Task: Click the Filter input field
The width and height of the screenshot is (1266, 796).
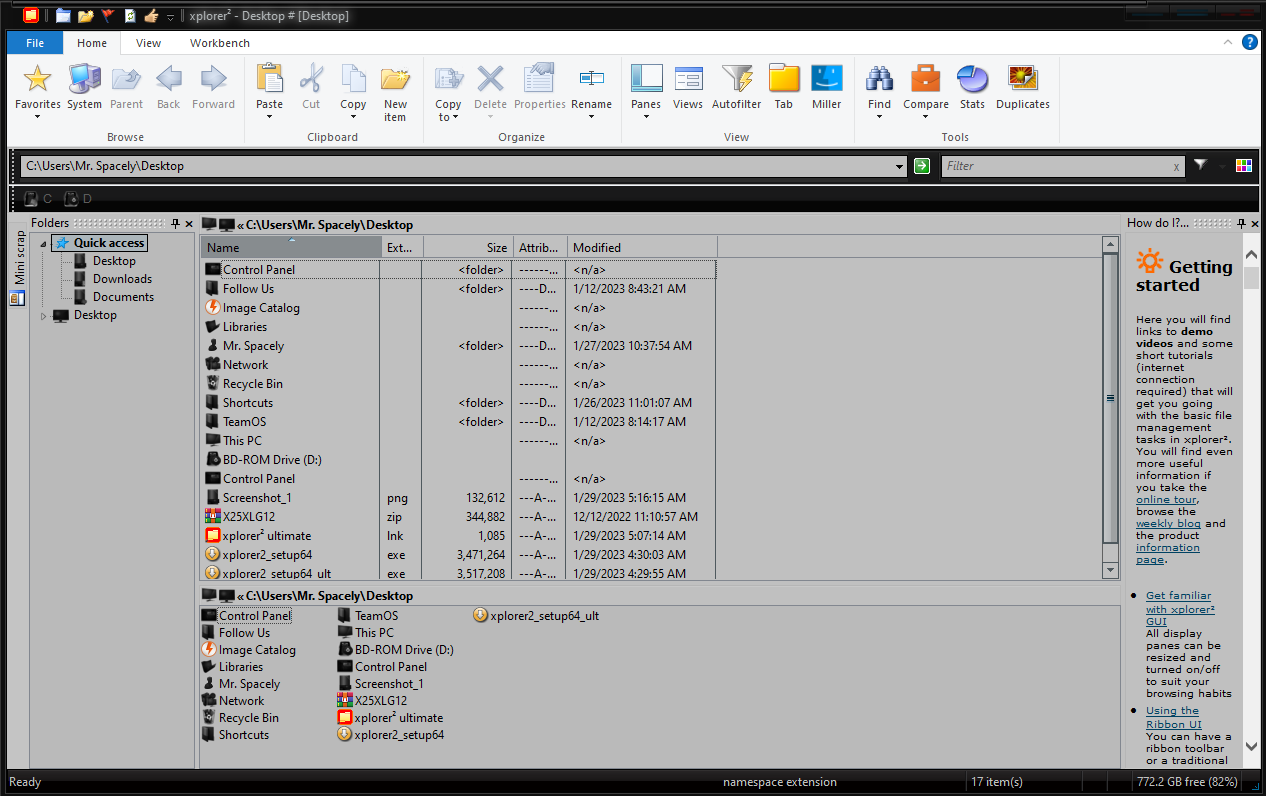Action: 1055,166
